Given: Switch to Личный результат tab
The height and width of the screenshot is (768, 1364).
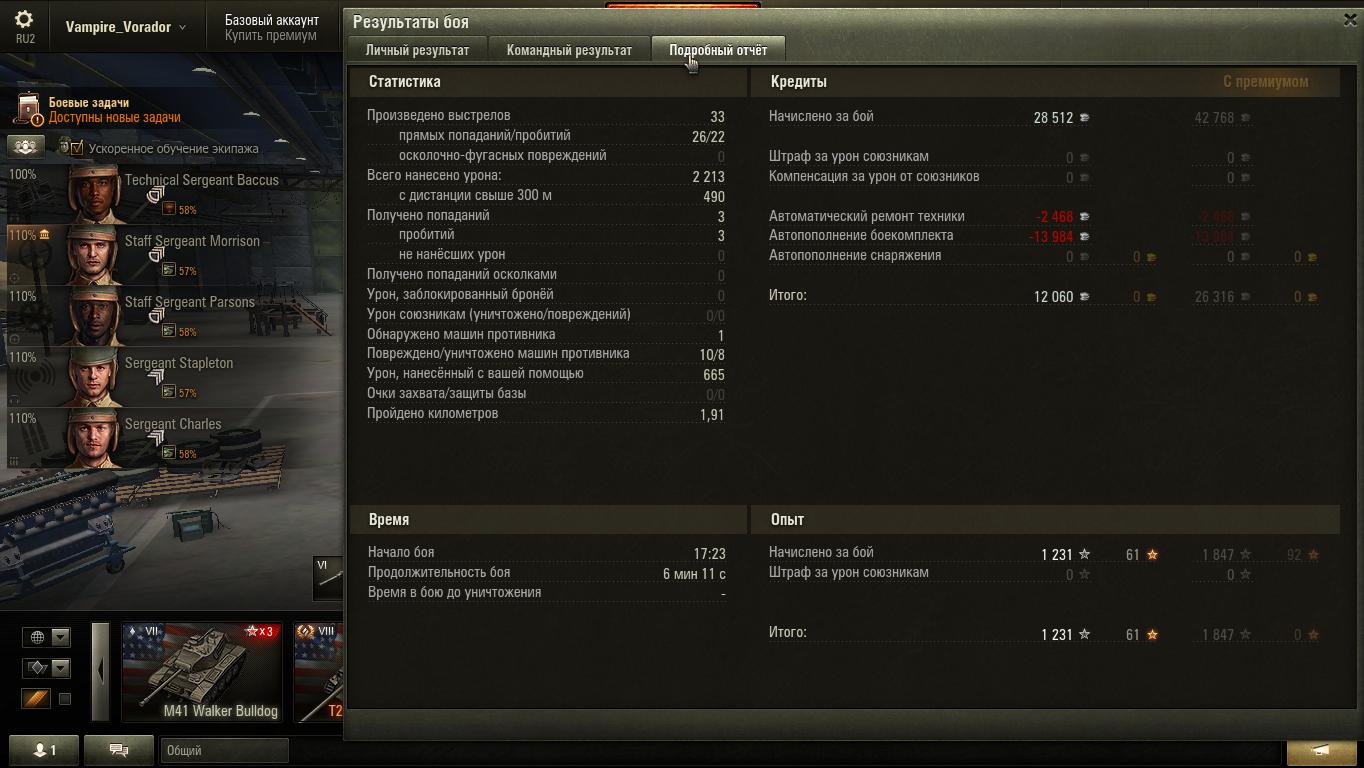Looking at the screenshot, I should (417, 49).
